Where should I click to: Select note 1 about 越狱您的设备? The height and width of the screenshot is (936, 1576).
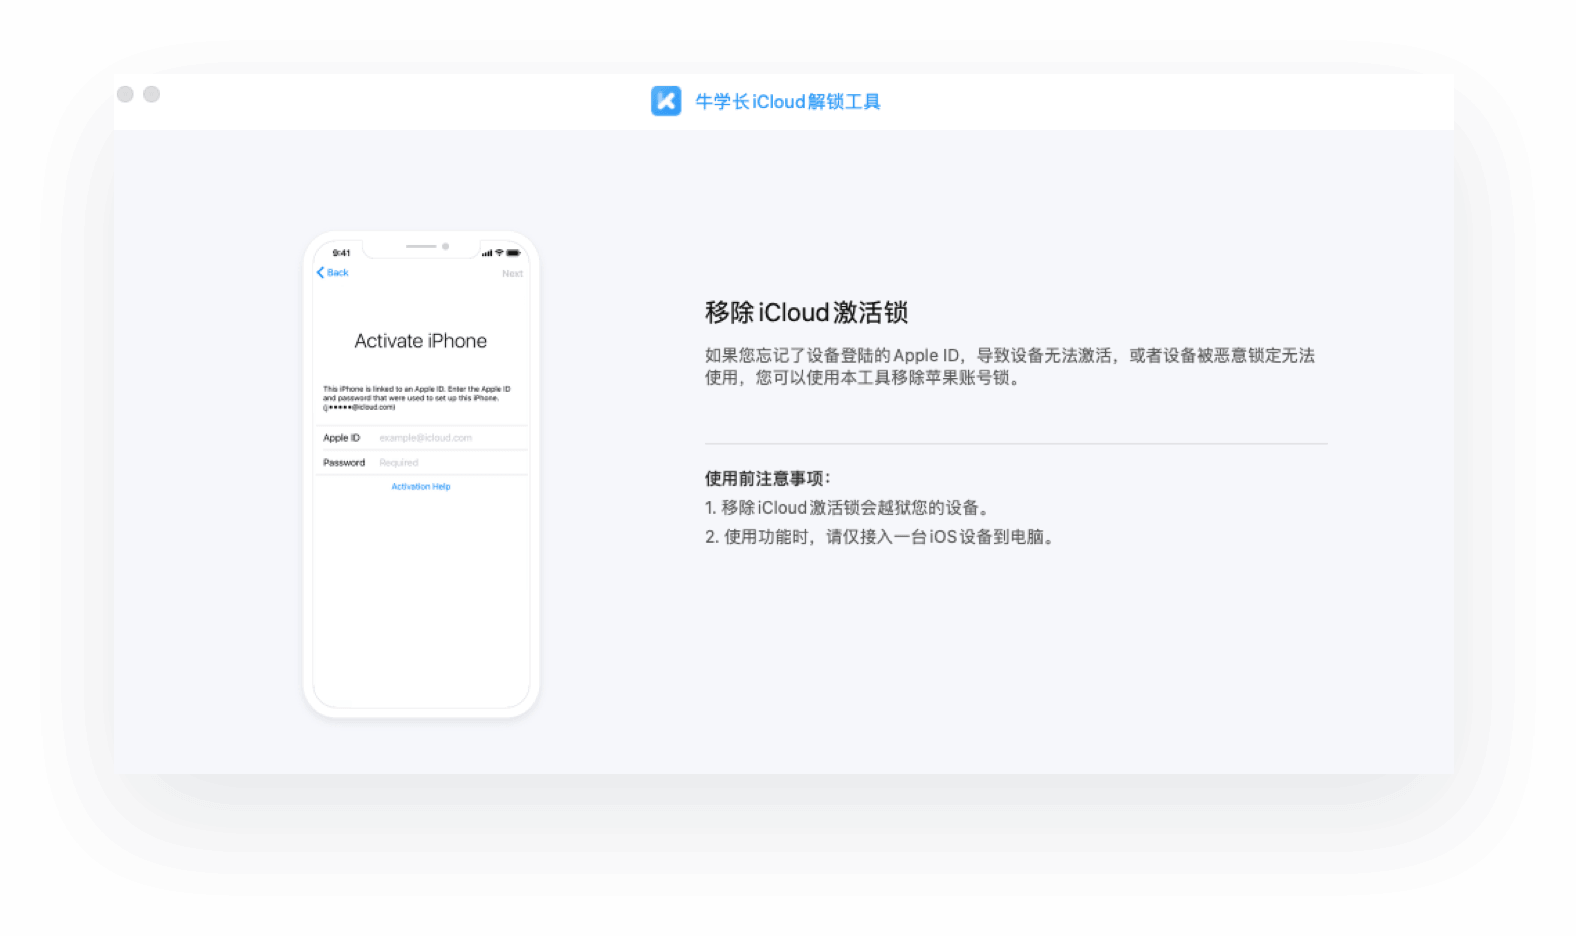click(x=849, y=508)
